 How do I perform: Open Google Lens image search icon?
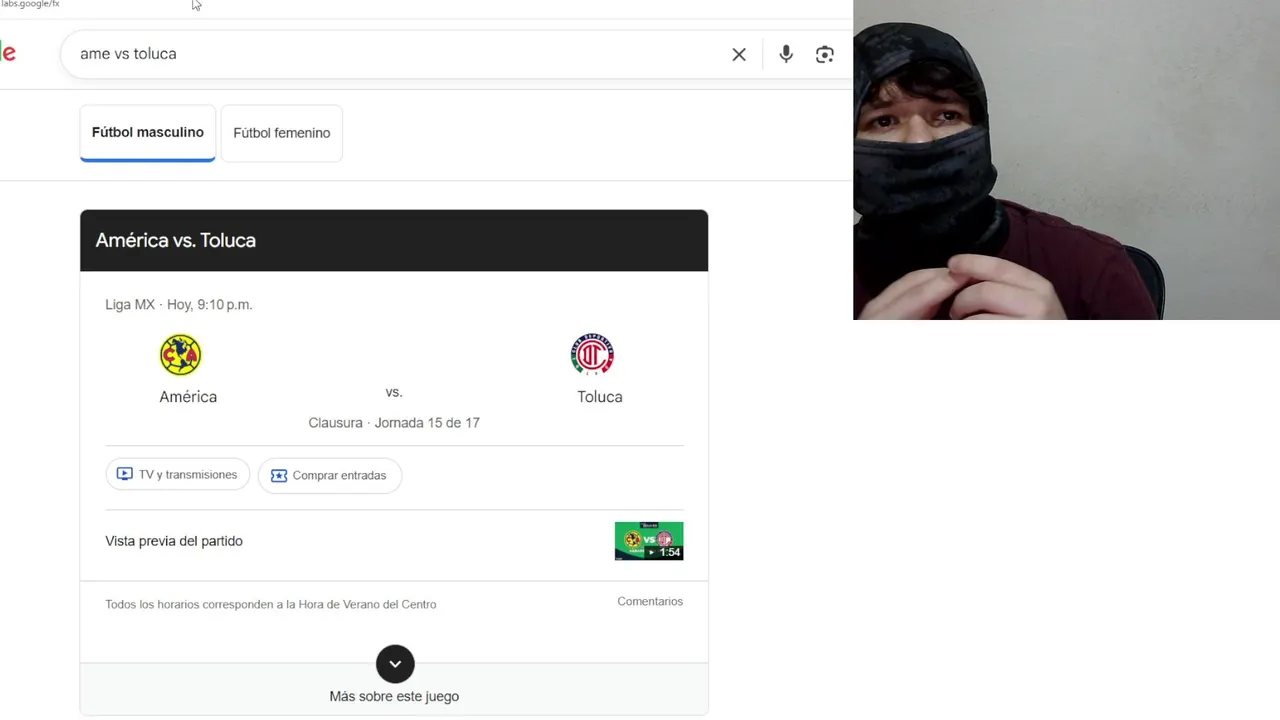point(825,54)
